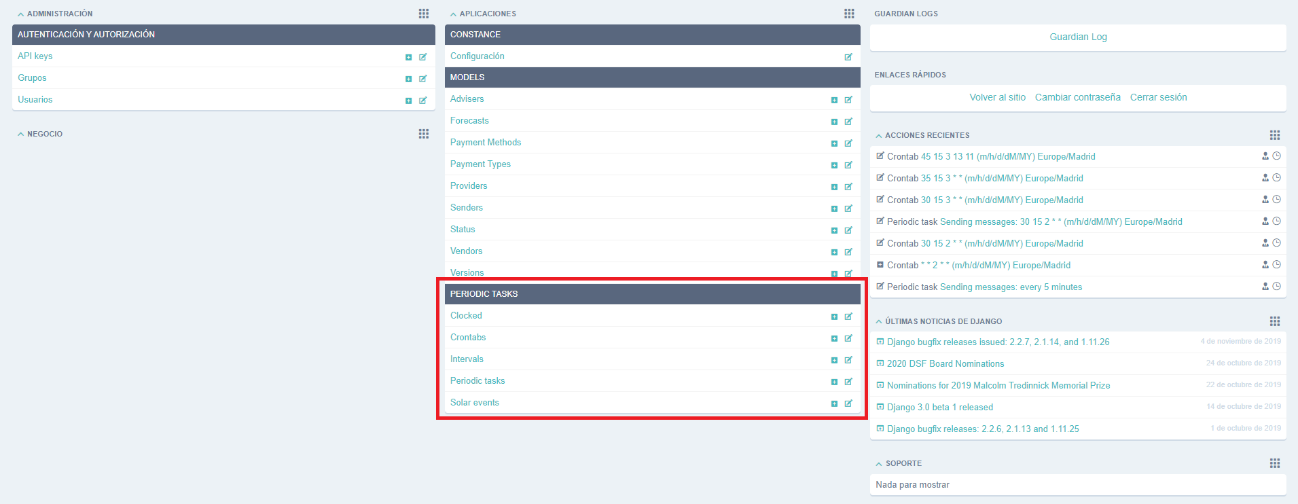Add a new API key via plus icon
The height and width of the screenshot is (504, 1298).
coord(408,57)
